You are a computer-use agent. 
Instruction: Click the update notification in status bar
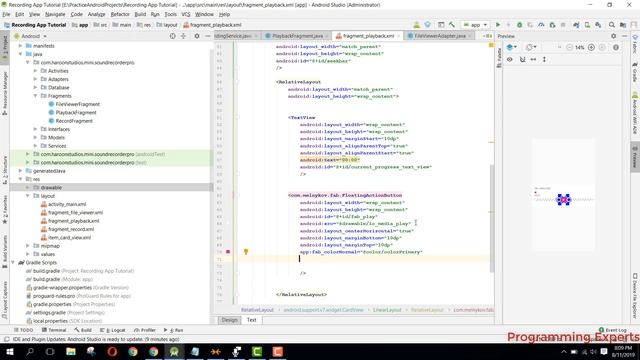tap(96, 339)
